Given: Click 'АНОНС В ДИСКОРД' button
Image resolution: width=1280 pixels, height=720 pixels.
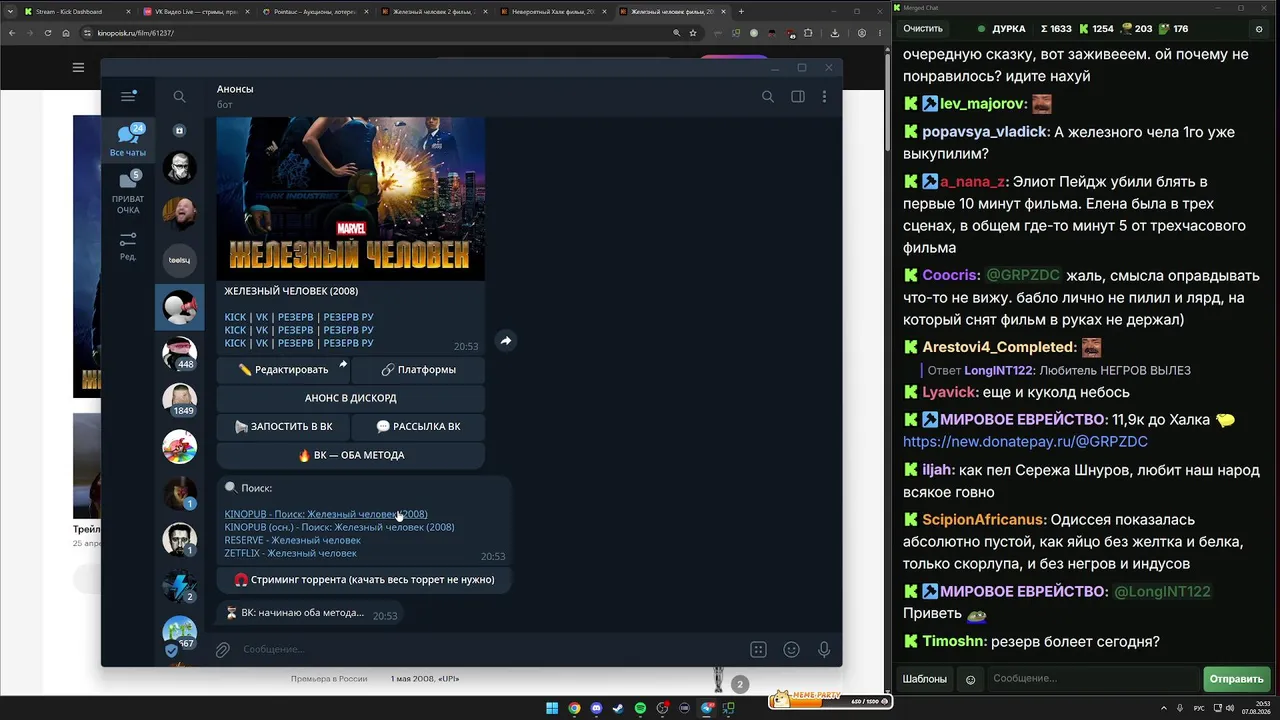Looking at the screenshot, I should pyautogui.click(x=351, y=398).
